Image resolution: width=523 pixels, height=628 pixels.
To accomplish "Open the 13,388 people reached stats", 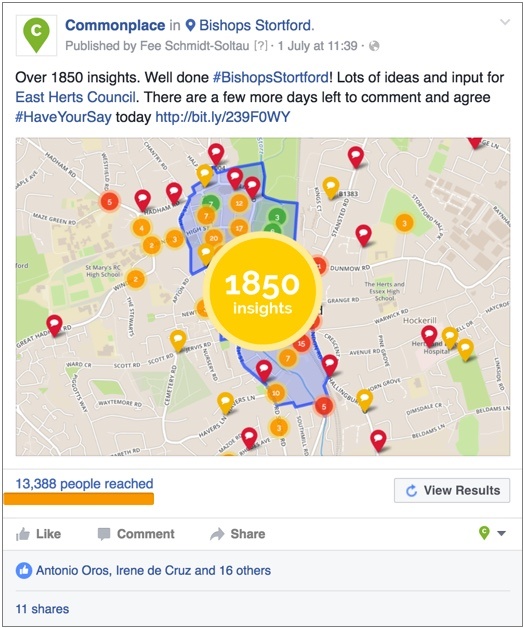I will (x=84, y=484).
